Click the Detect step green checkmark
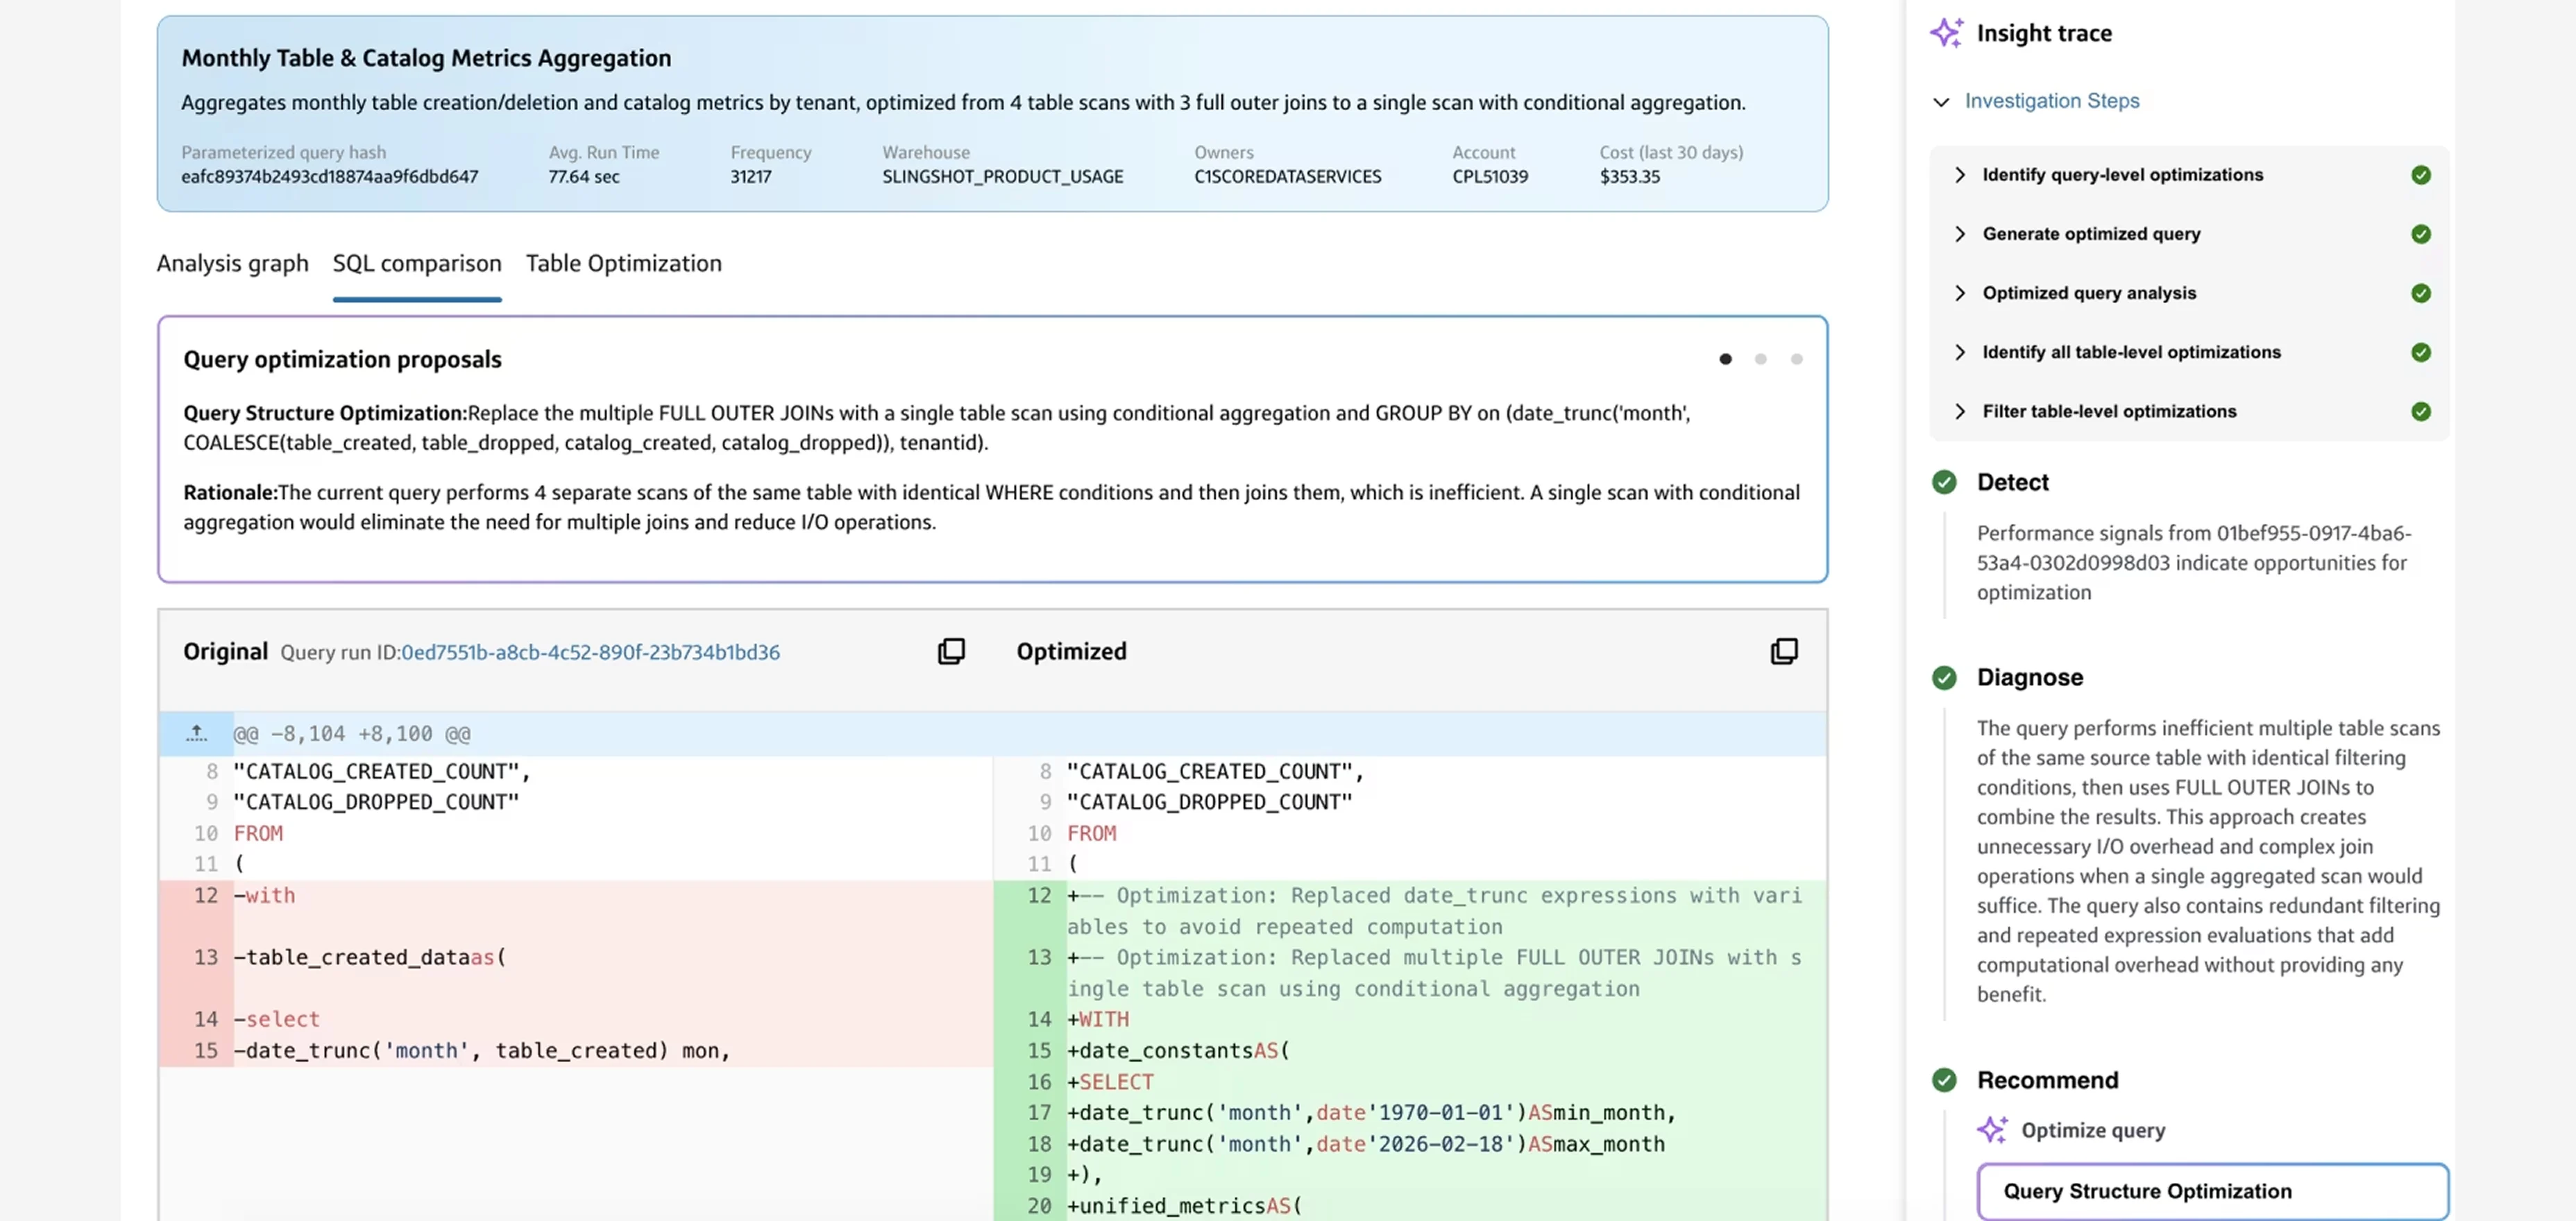2576x1221 pixels. [1944, 482]
